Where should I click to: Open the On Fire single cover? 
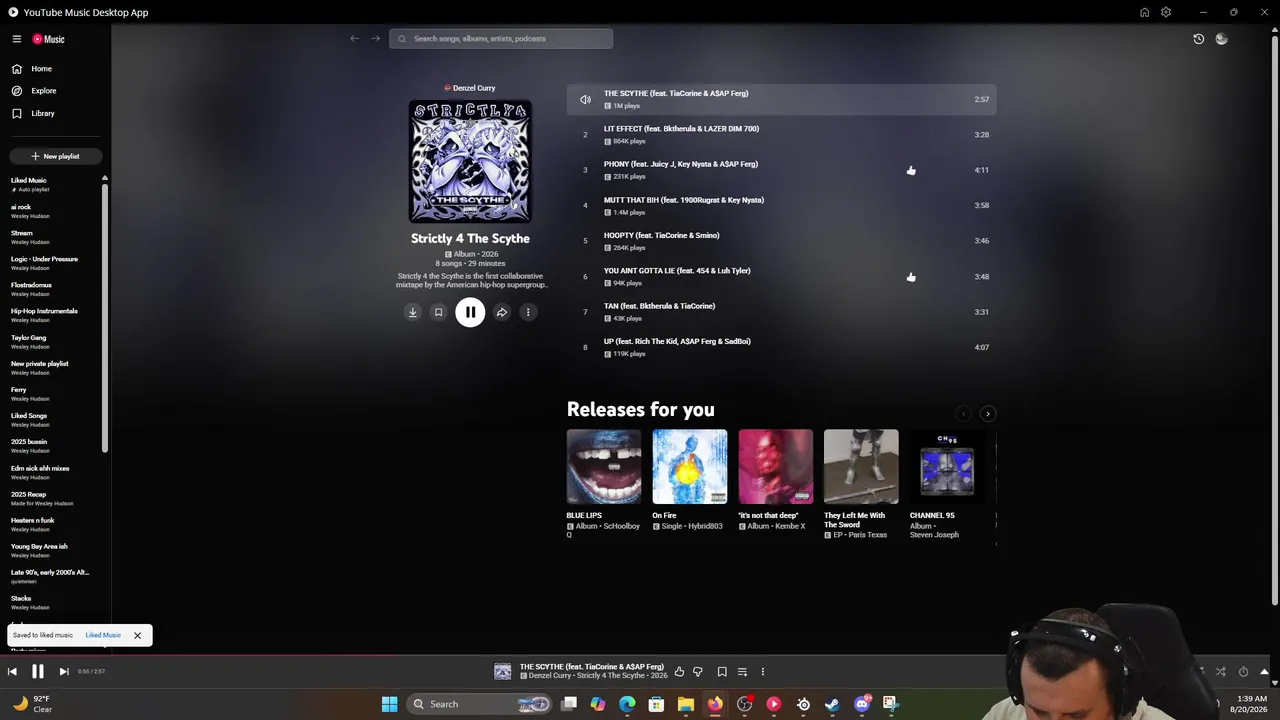pyautogui.click(x=690, y=467)
